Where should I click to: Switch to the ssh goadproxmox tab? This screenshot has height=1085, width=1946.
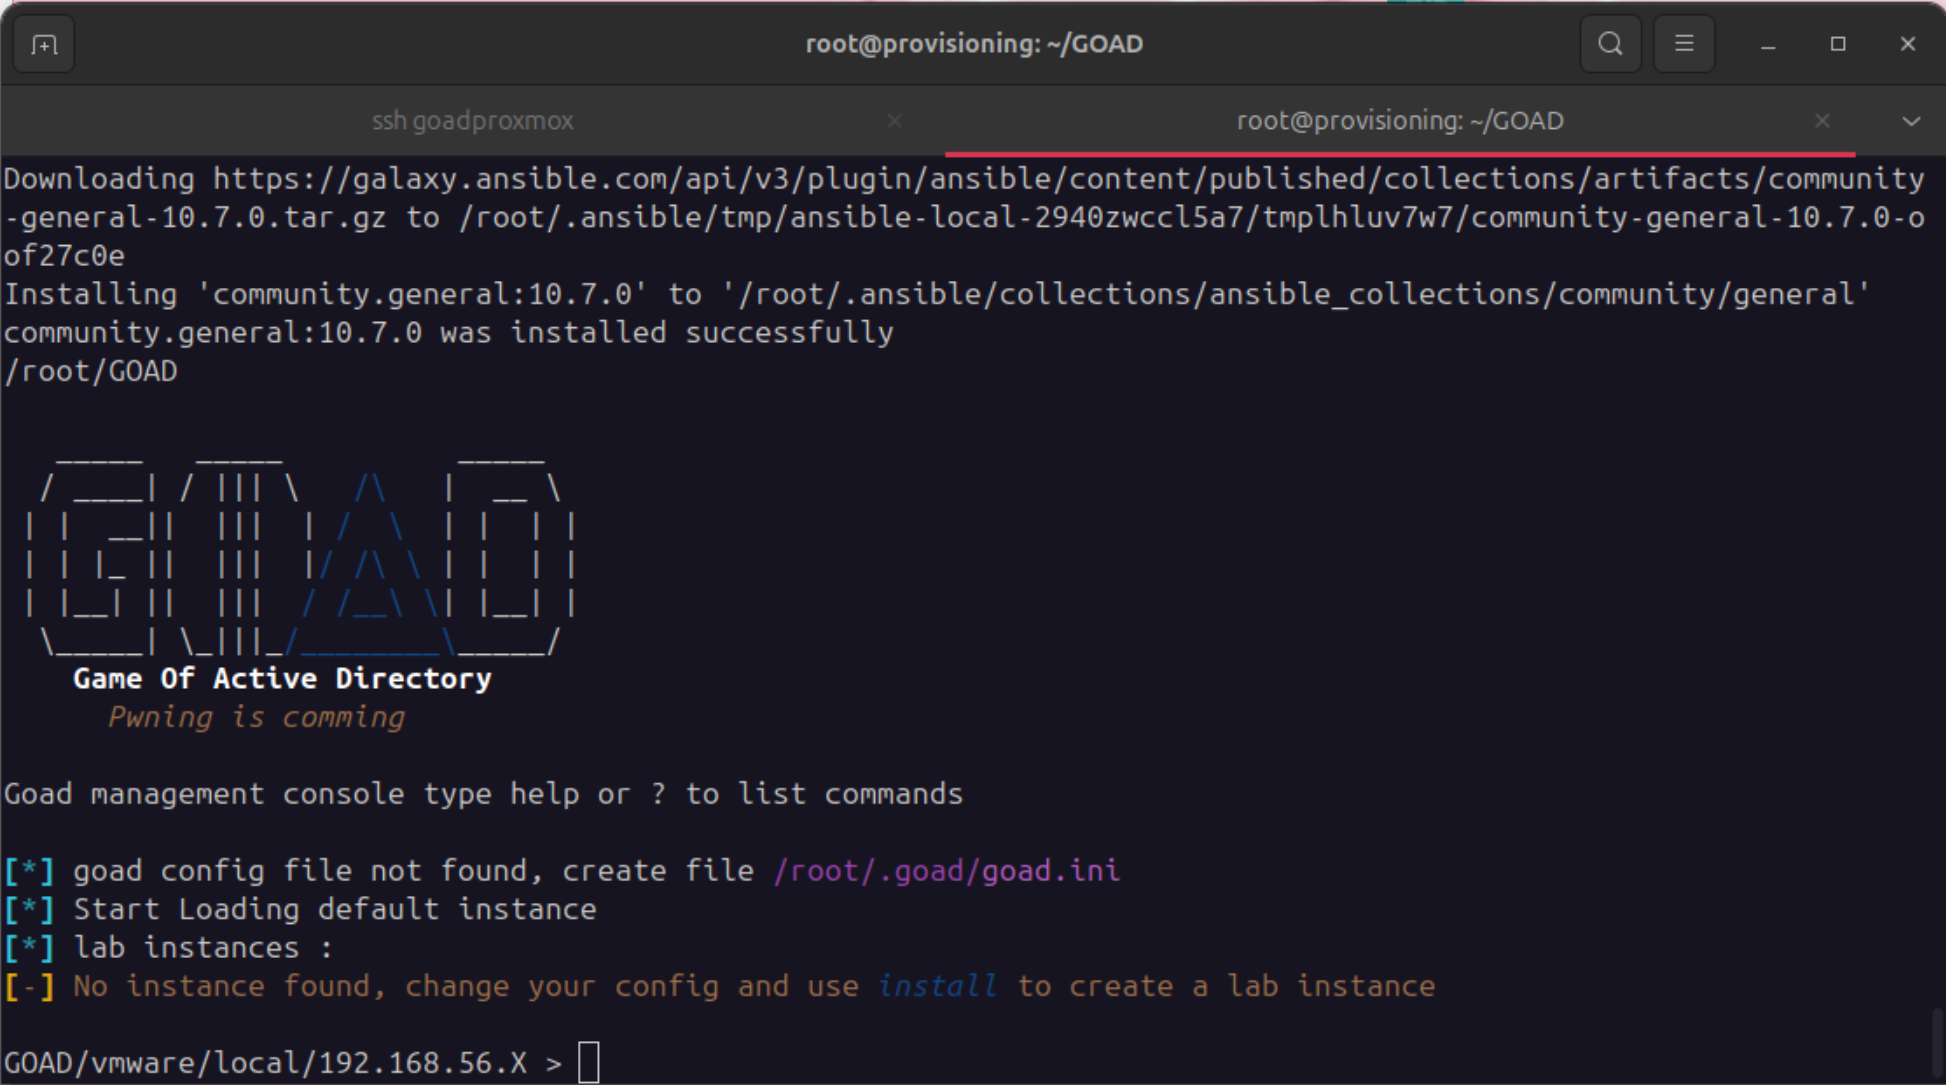(473, 121)
